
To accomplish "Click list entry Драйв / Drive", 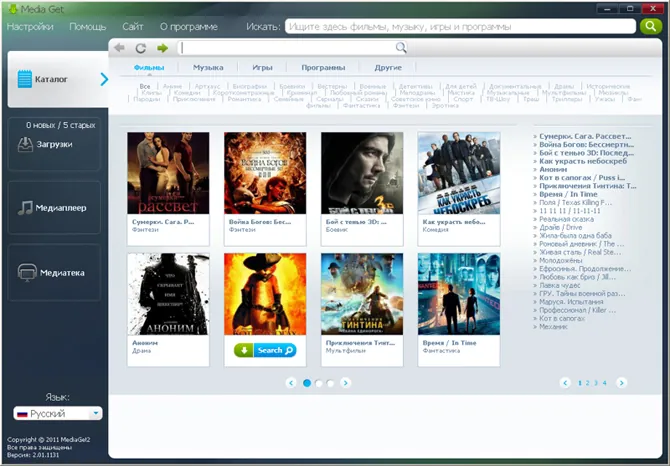I will 561,227.
